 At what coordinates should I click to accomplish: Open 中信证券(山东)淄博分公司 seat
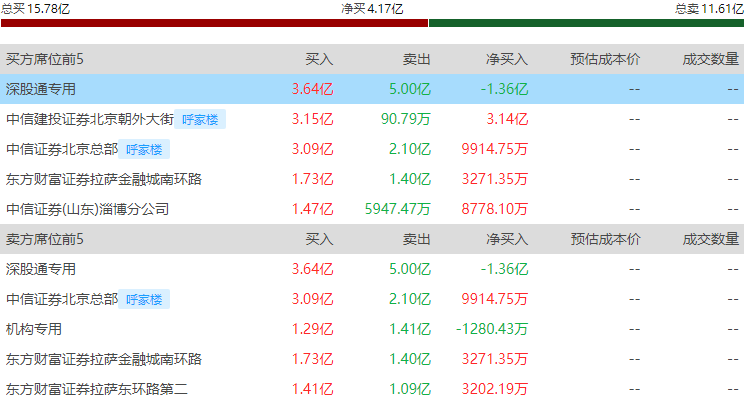point(87,209)
